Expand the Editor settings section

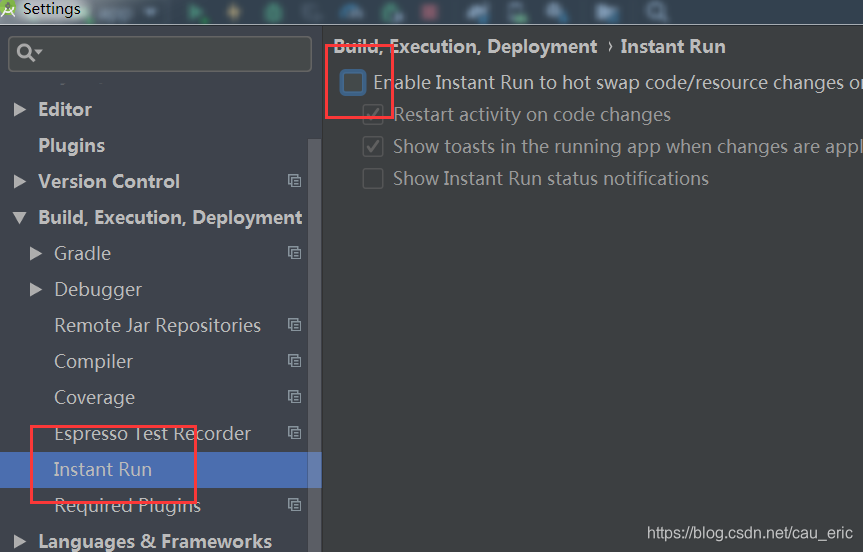[x=20, y=110]
